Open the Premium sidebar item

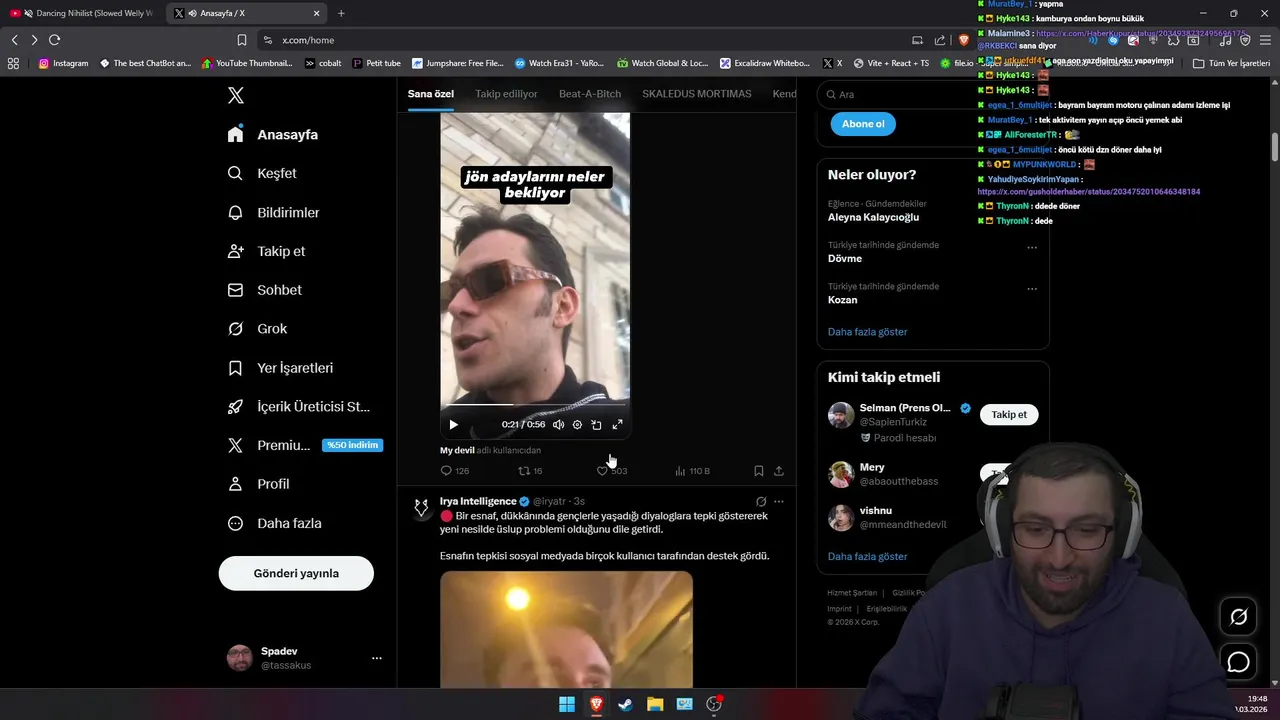[305, 445]
